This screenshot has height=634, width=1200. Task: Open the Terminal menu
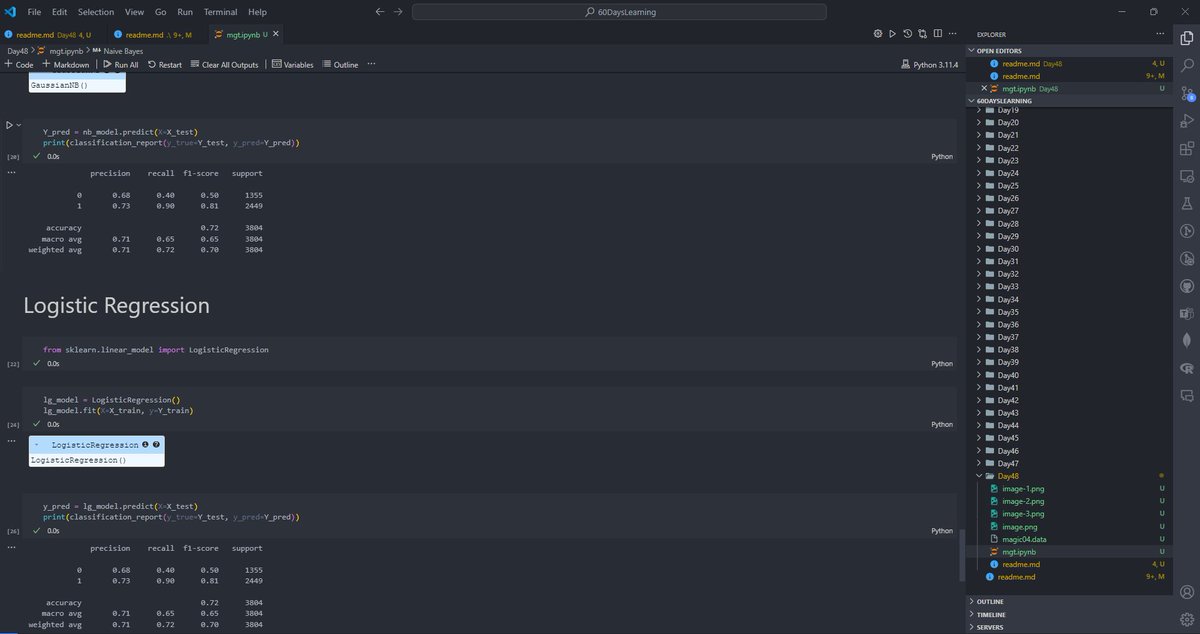(x=221, y=12)
